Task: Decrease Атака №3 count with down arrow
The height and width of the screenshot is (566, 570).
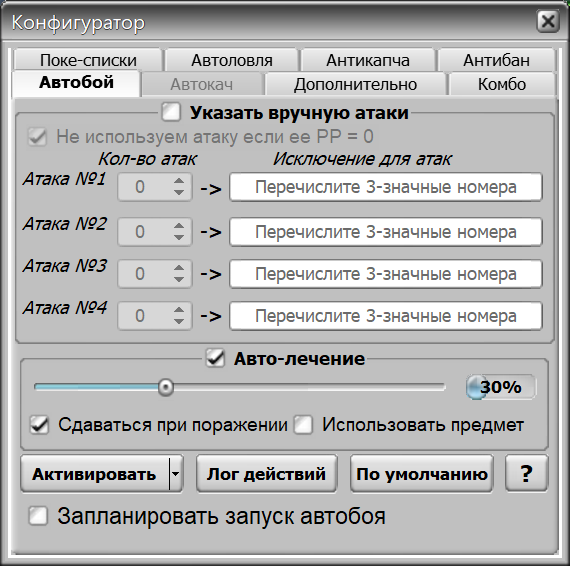Action: tap(179, 280)
